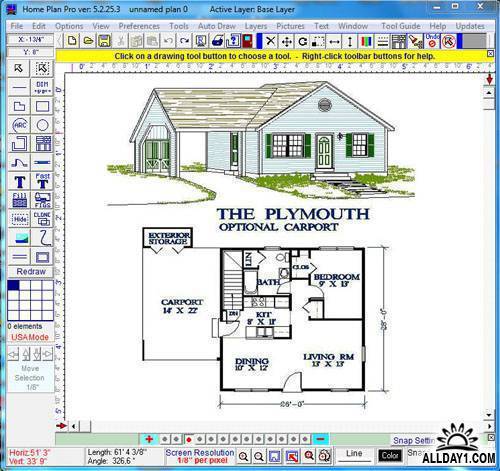
Task: Open the File menu
Action: click(17, 26)
